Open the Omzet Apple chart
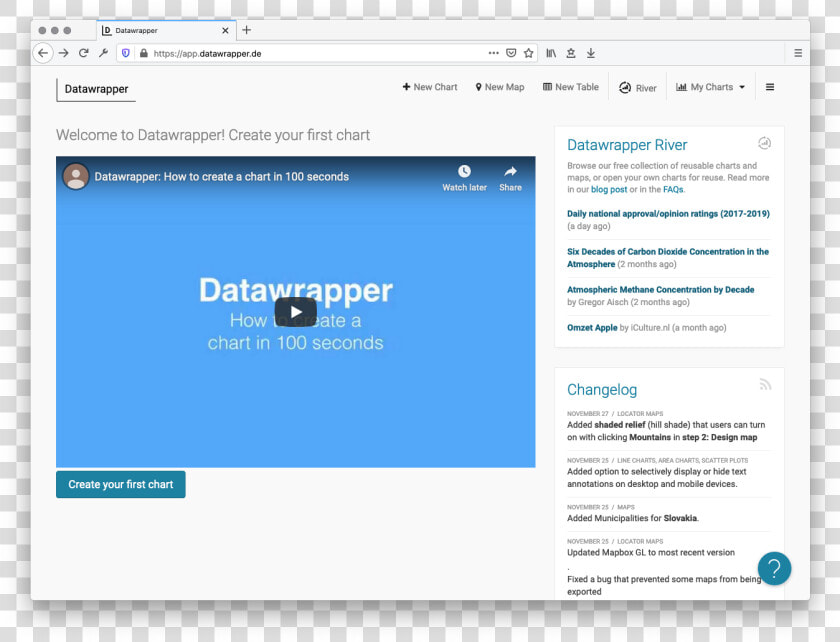Screen dimensions: 840x642 [x=592, y=328]
